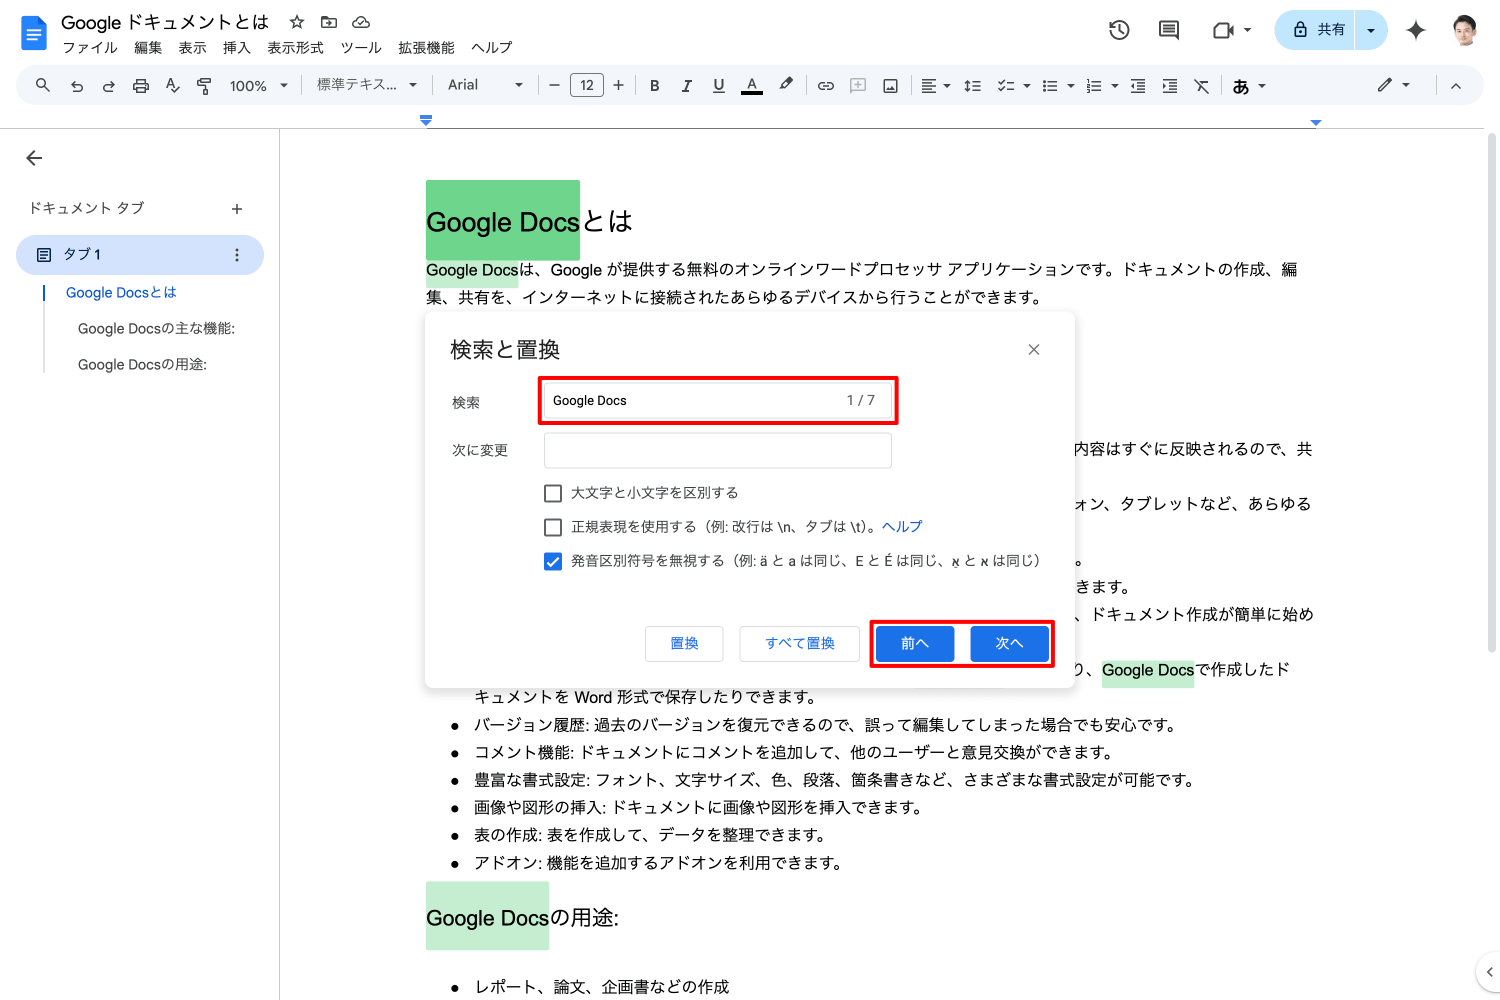Check the cloud save status icon
The image size is (1500, 1000).
[361, 22]
